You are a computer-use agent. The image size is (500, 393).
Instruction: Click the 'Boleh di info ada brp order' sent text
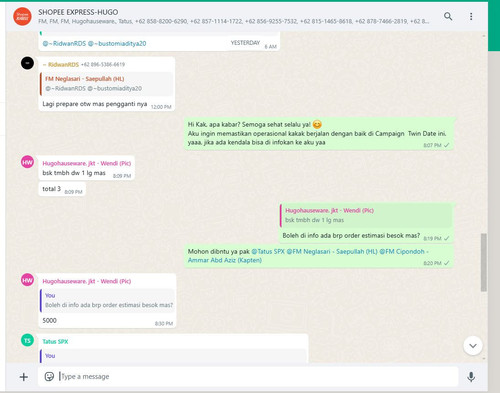pyautogui.click(x=351, y=236)
